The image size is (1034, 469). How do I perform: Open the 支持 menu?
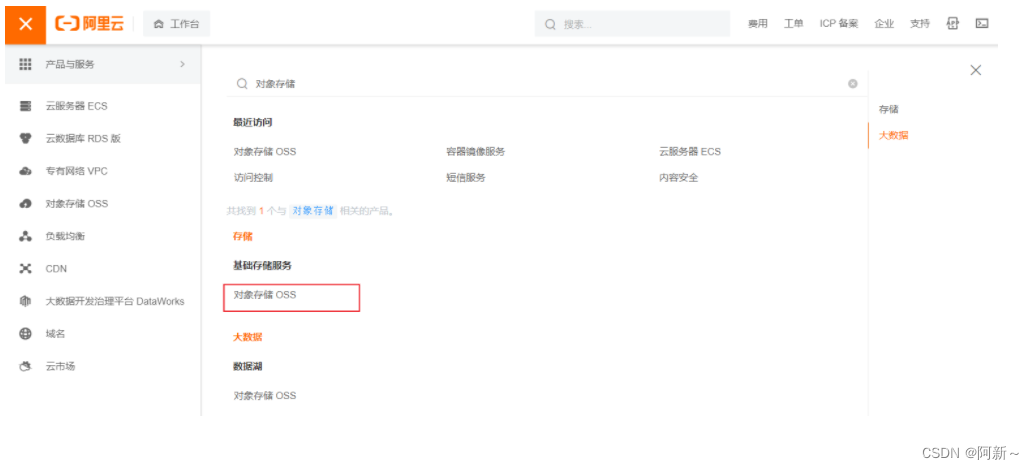pos(919,24)
